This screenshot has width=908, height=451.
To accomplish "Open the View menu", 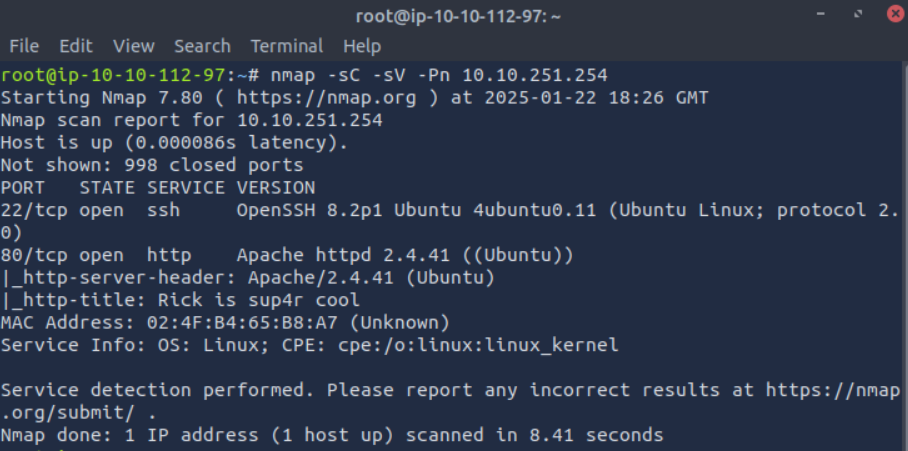I will pos(134,46).
